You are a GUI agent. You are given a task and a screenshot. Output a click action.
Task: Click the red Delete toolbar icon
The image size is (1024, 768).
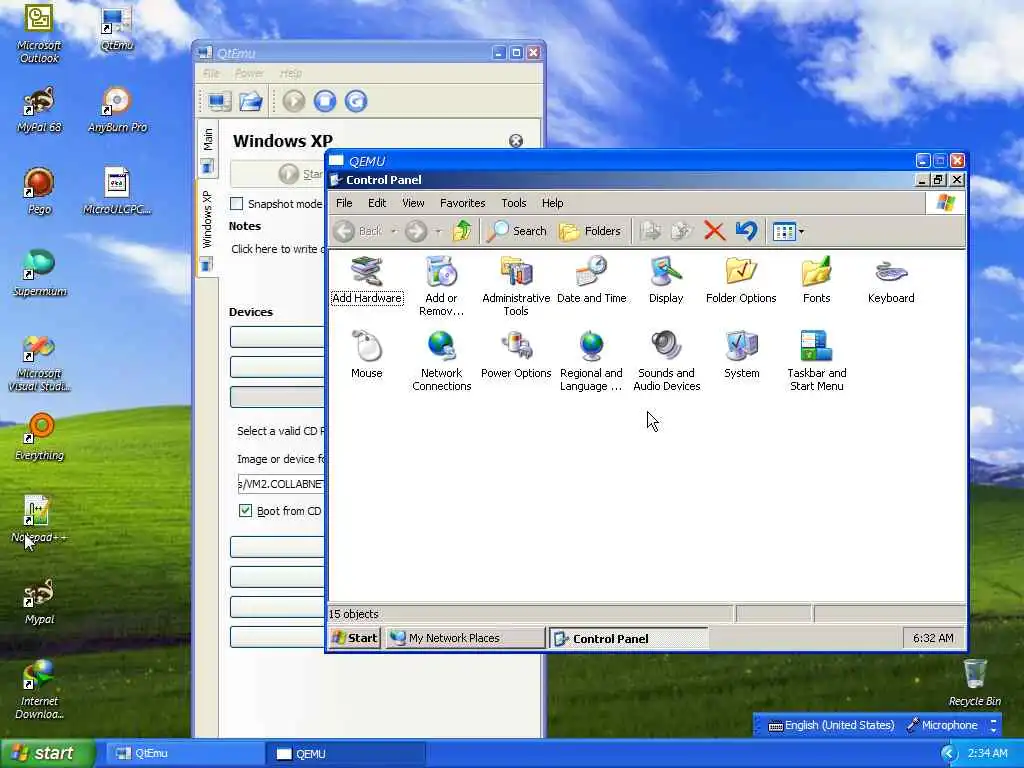tap(714, 231)
